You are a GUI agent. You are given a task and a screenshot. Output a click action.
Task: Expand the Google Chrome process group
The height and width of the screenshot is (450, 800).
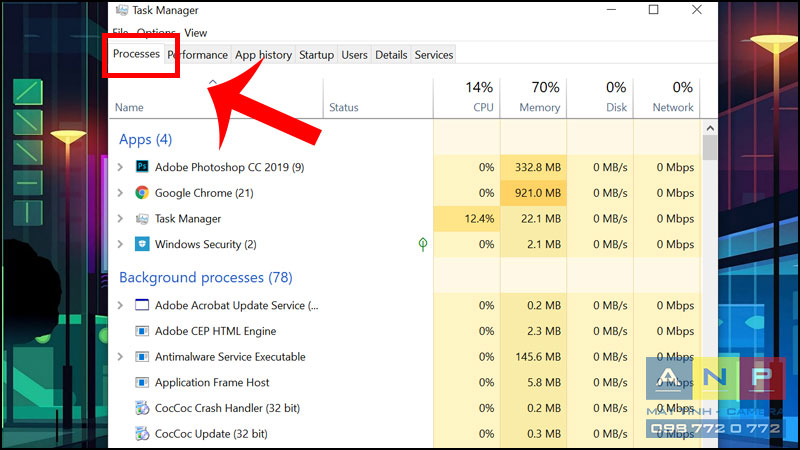(120, 192)
